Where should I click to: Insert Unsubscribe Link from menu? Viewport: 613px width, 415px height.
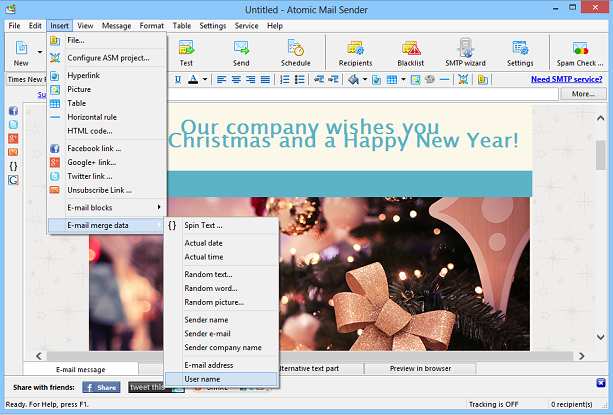click(x=99, y=190)
